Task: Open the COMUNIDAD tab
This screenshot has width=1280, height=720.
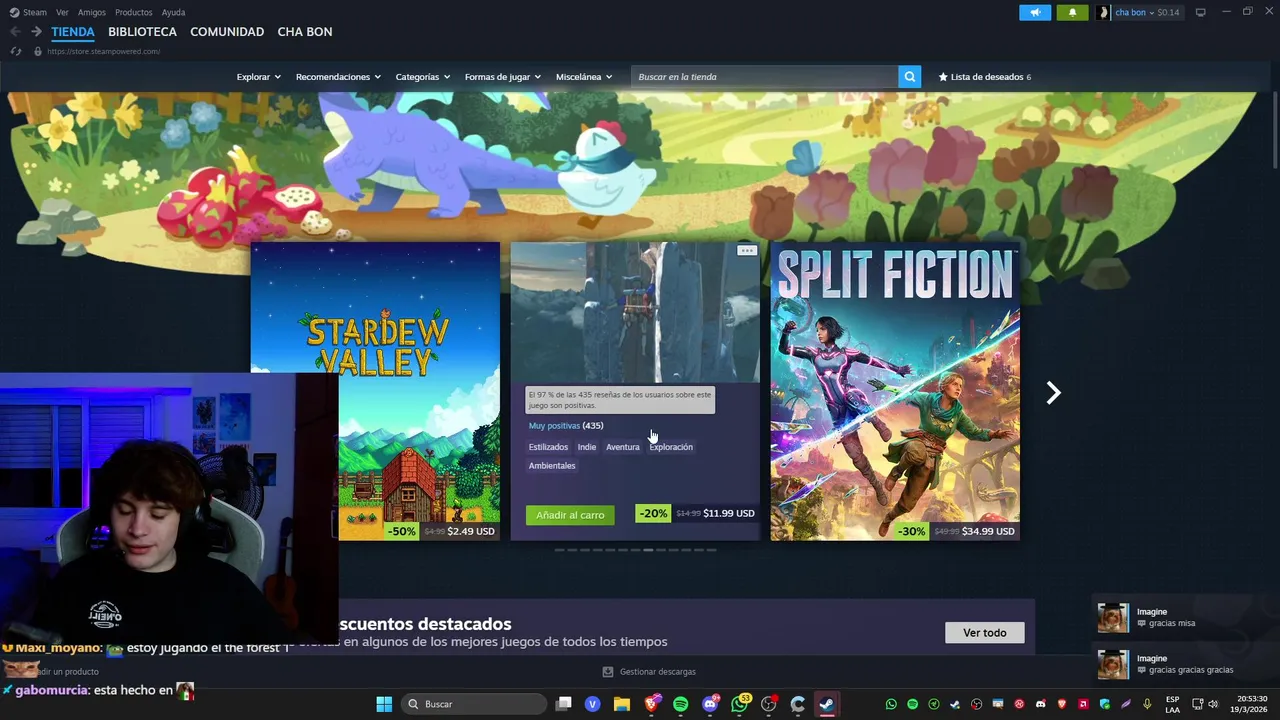Action: coord(227,32)
